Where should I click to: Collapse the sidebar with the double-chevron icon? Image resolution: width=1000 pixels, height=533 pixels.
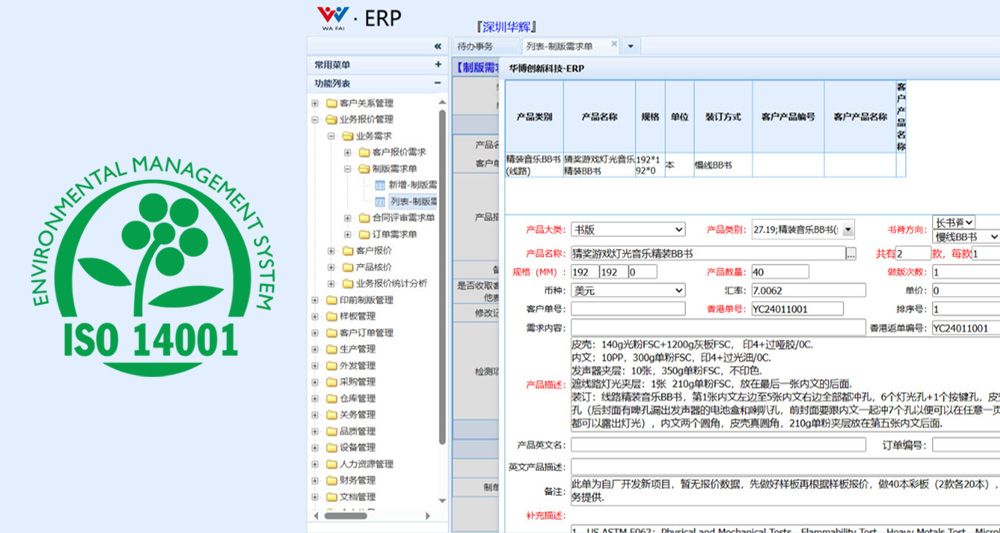pyautogui.click(x=438, y=46)
